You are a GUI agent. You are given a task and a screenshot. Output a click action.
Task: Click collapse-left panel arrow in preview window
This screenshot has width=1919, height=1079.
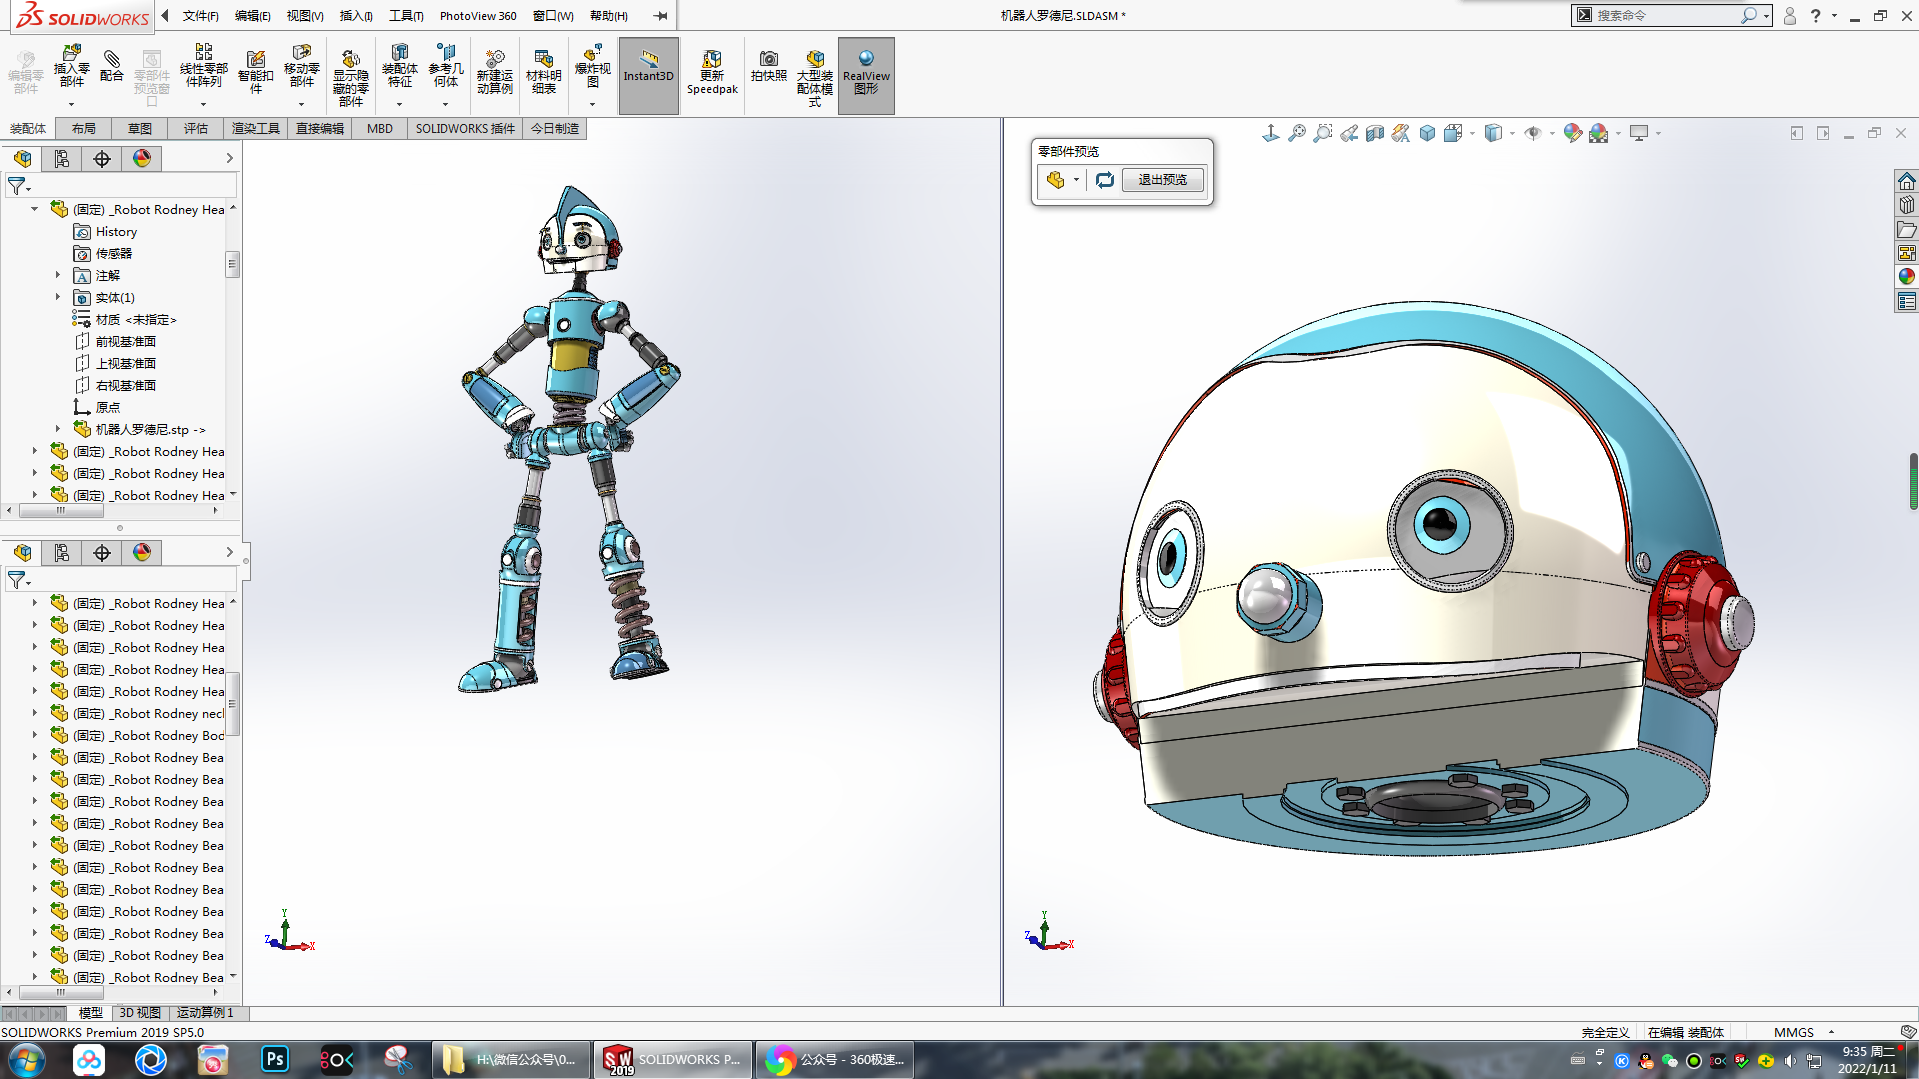tap(1797, 133)
